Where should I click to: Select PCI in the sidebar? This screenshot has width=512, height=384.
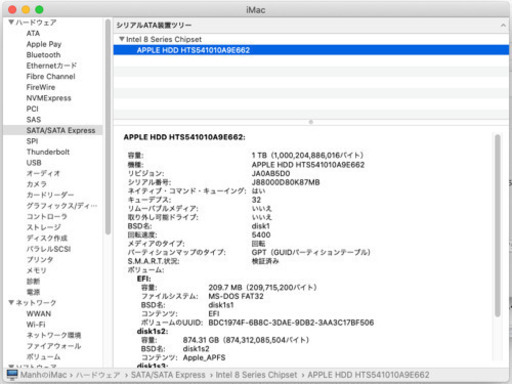pos(32,109)
